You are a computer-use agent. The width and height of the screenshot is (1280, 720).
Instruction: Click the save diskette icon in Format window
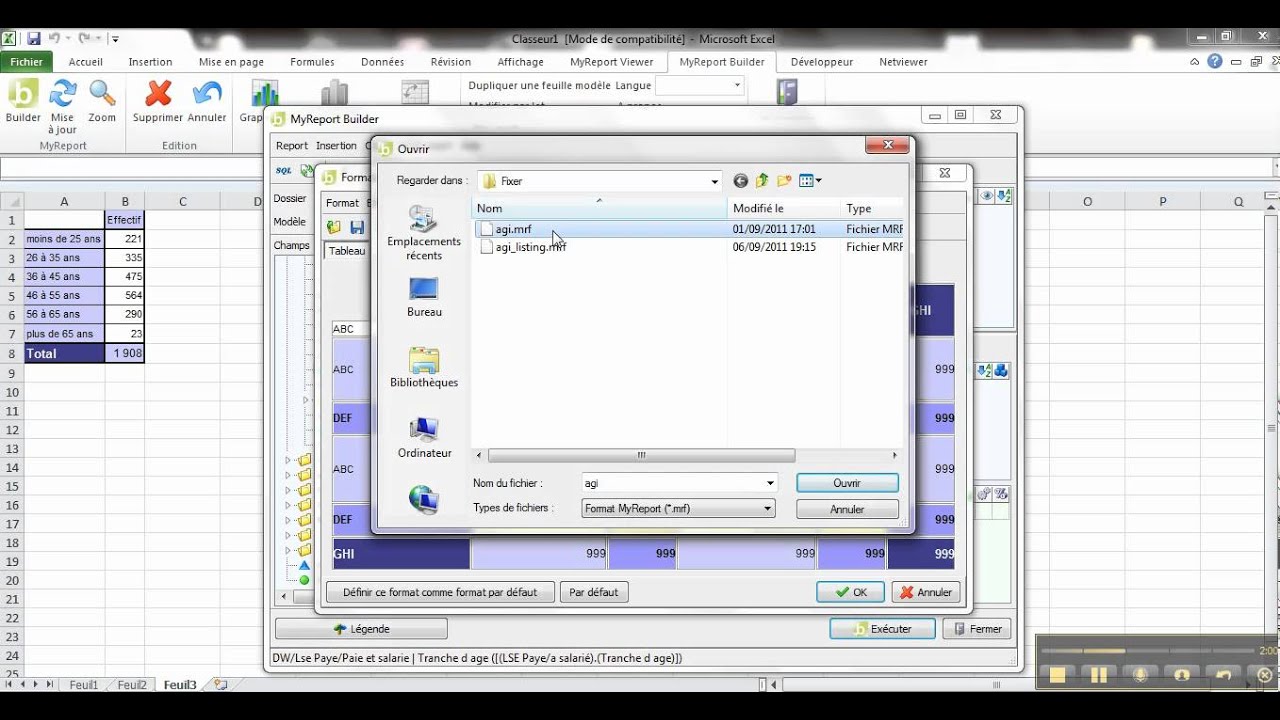pyautogui.click(x=357, y=228)
